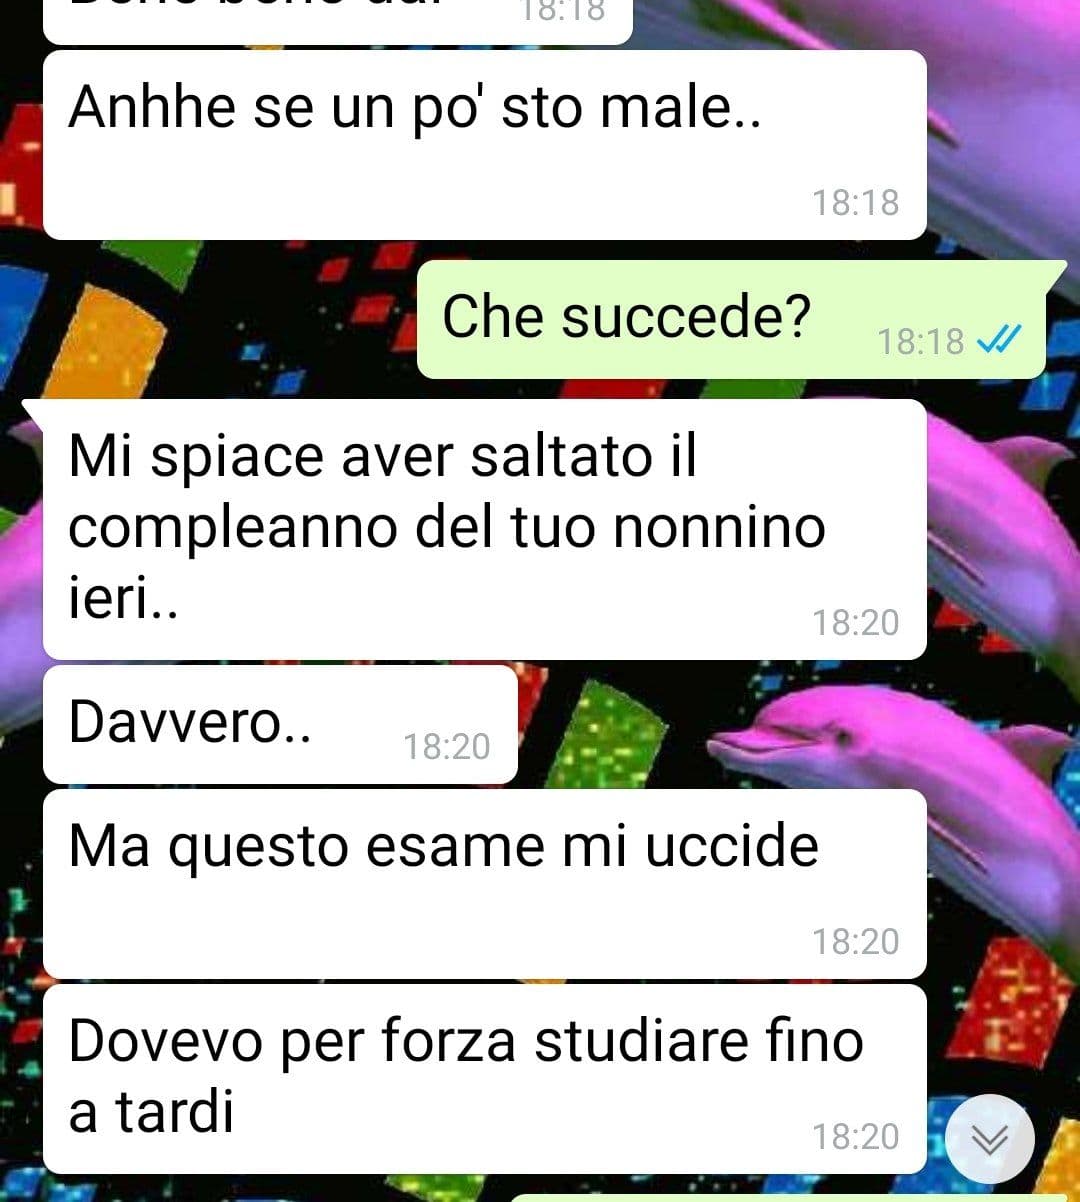Tap timestamp under 'Anhhe se un po' sto male'
The width and height of the screenshot is (1080, 1202).
point(855,203)
